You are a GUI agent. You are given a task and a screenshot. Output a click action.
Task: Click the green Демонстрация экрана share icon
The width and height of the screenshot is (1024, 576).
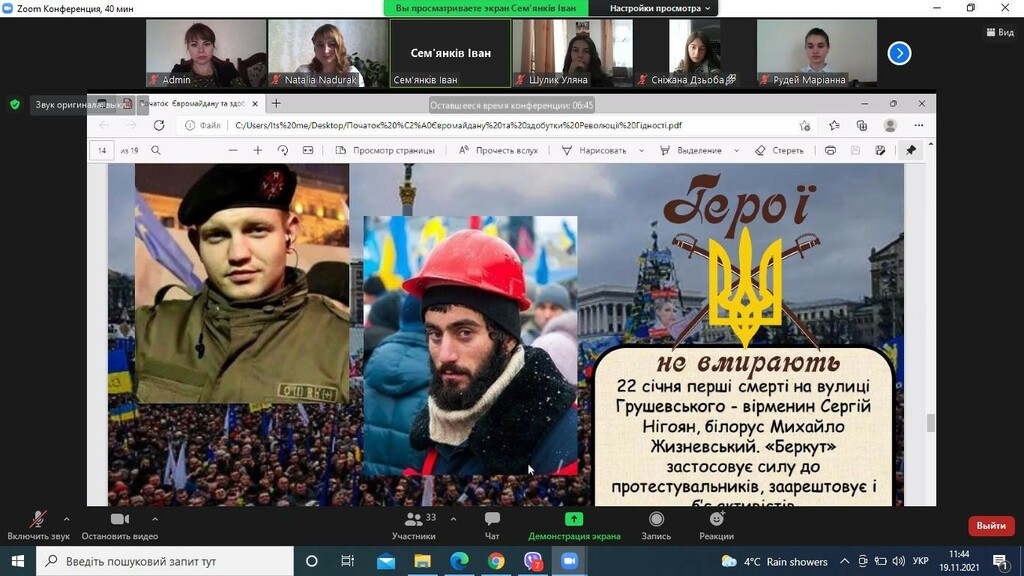573,519
